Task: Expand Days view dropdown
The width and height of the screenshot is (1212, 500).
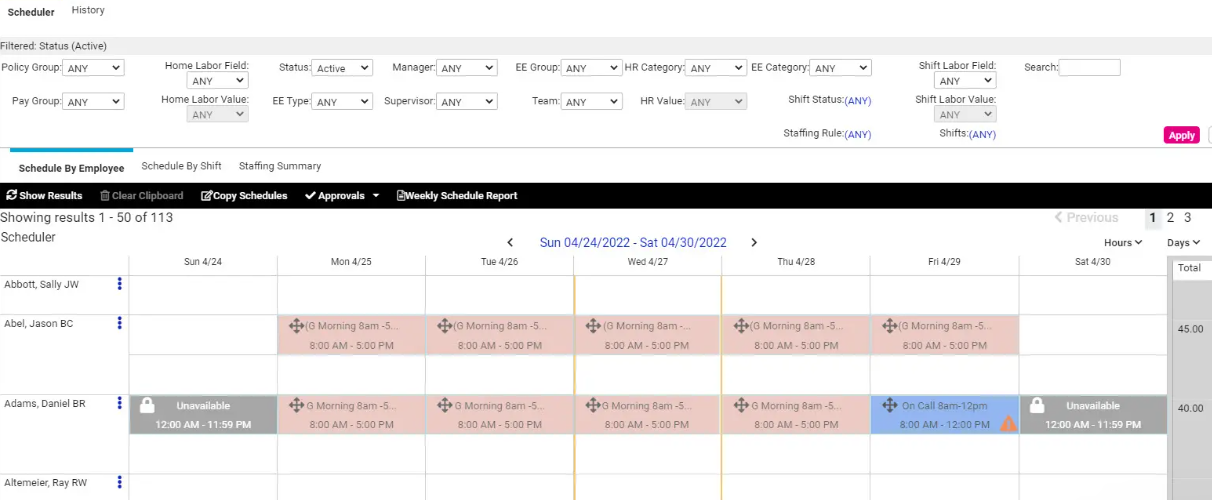Action: [x=1184, y=243]
